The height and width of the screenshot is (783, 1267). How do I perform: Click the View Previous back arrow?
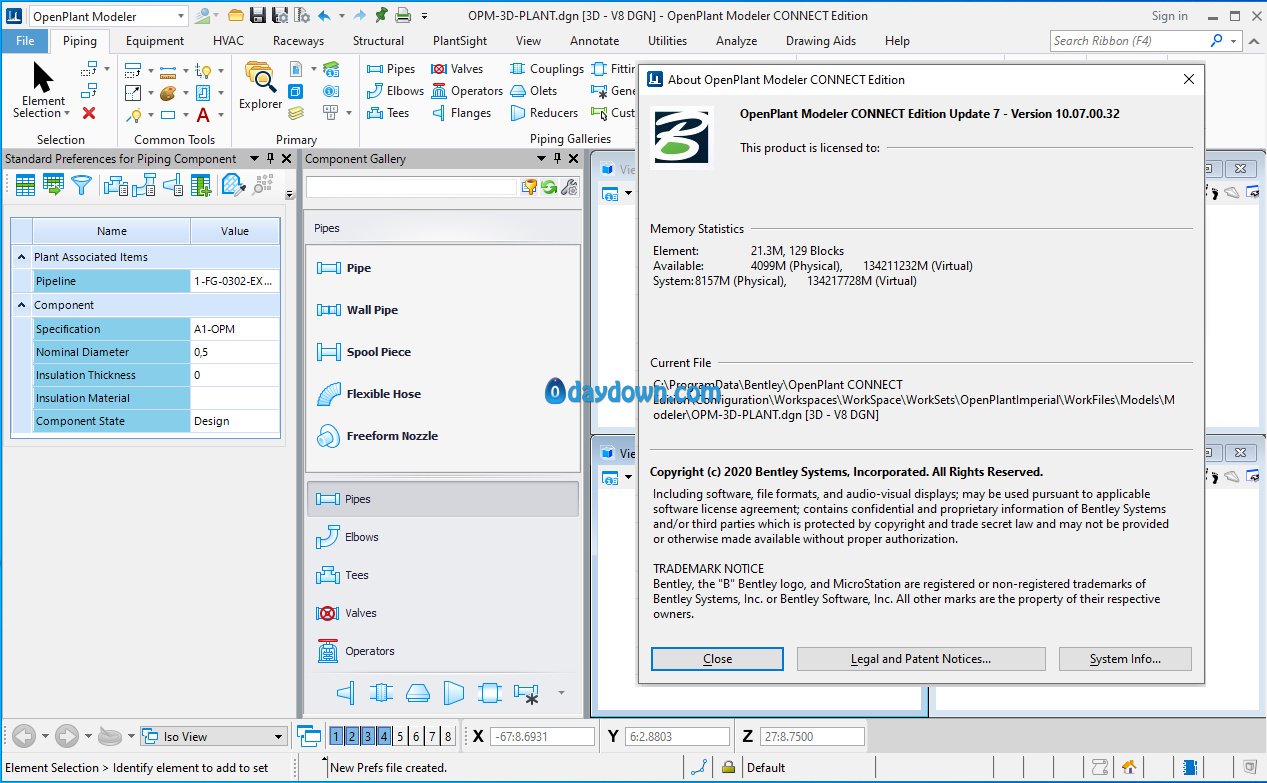tap(24, 736)
